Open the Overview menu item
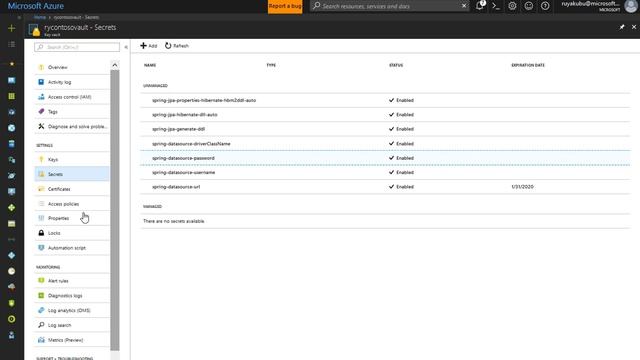The image size is (640, 360). pos(72,67)
